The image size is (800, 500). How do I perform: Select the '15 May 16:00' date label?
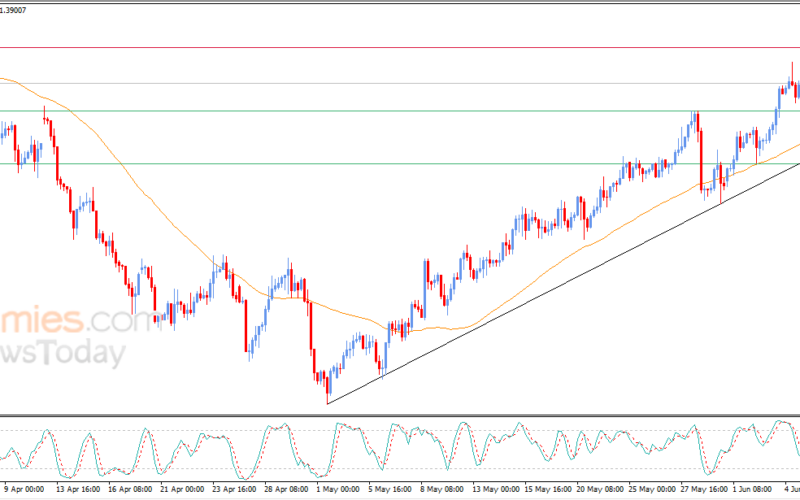547,489
